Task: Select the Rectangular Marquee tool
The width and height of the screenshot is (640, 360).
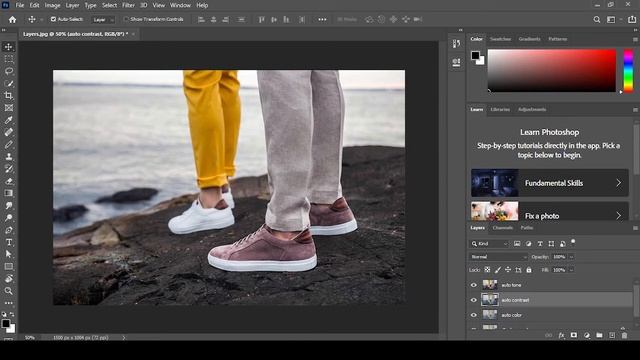Action: coord(8,59)
